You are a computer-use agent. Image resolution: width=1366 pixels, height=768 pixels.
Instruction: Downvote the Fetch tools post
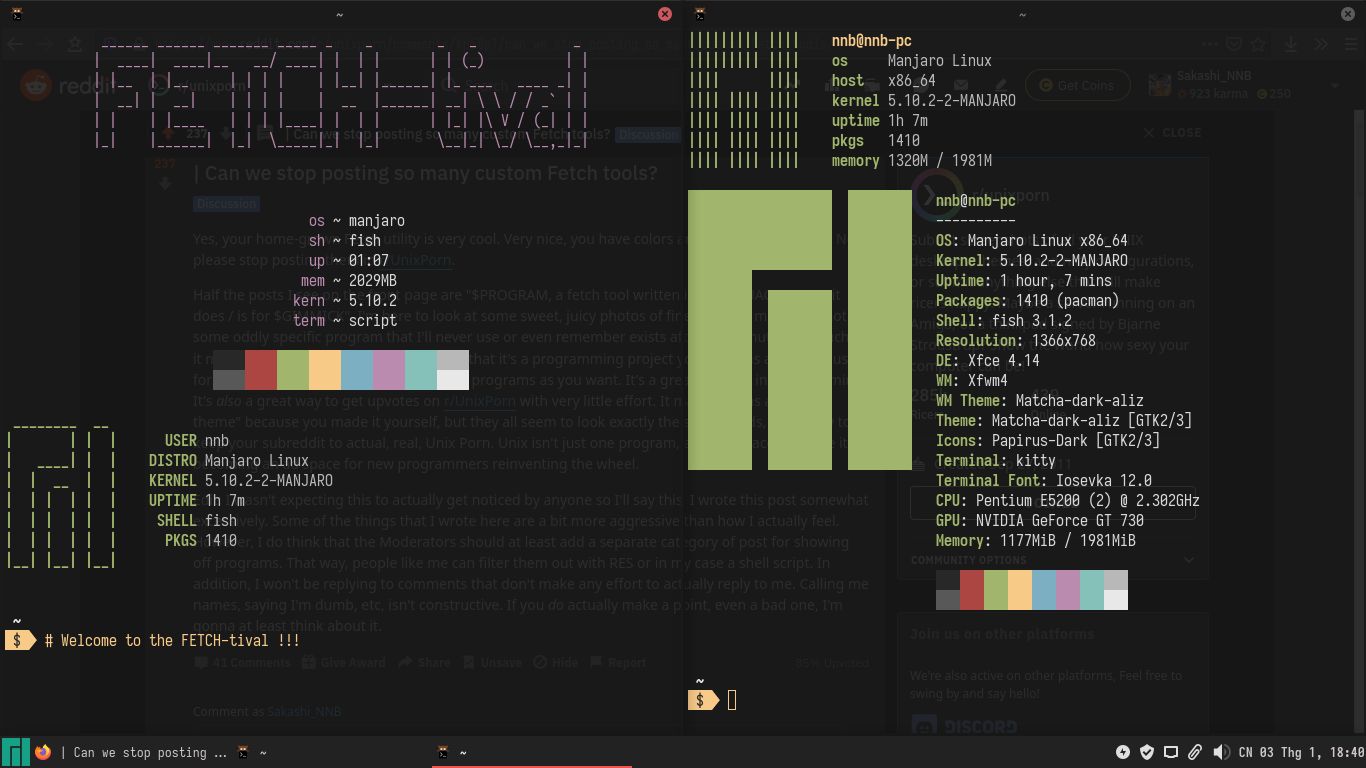[165, 181]
